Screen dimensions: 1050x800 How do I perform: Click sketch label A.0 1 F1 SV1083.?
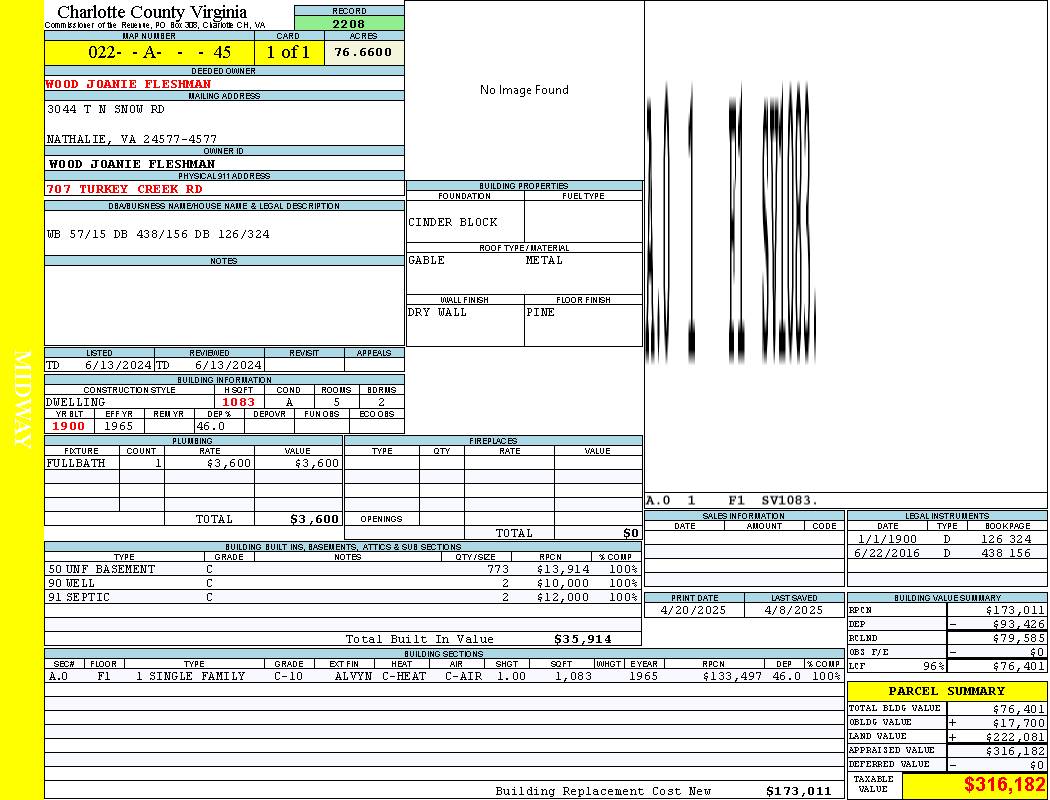pos(731,500)
